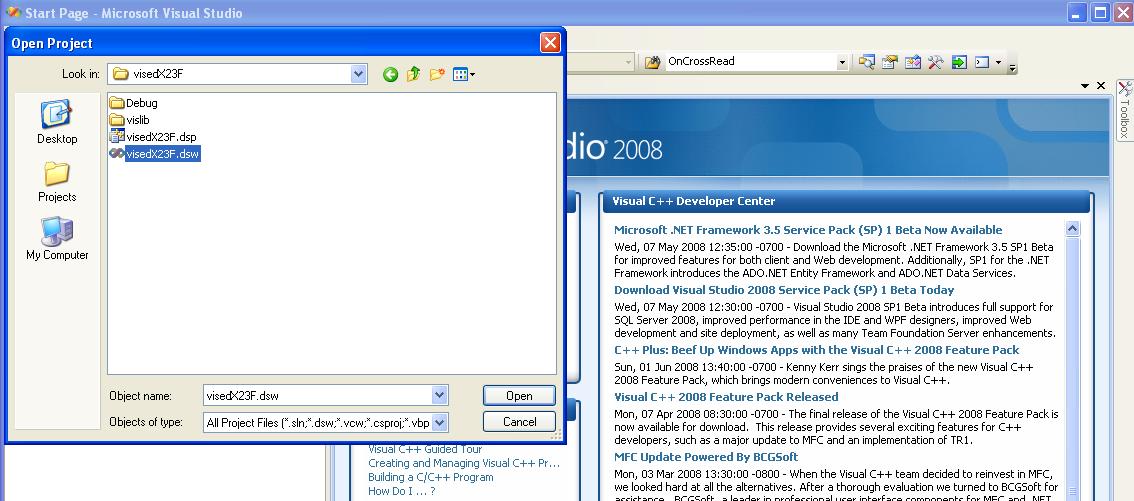Click the dialog resize grip corner

555,434
